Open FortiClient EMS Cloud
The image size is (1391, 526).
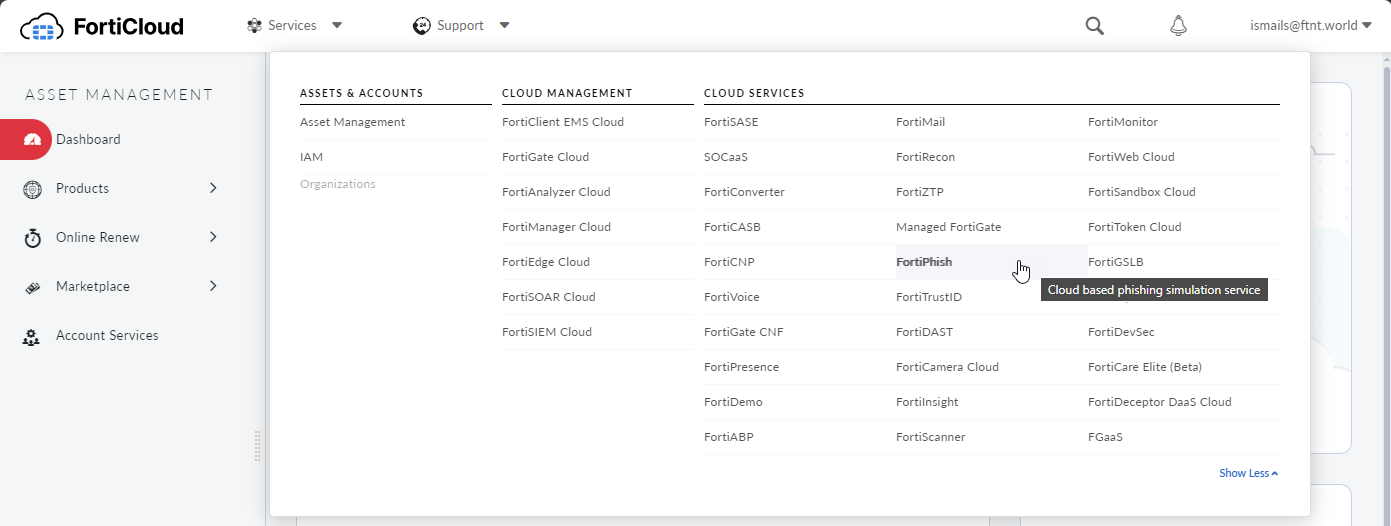[563, 122]
